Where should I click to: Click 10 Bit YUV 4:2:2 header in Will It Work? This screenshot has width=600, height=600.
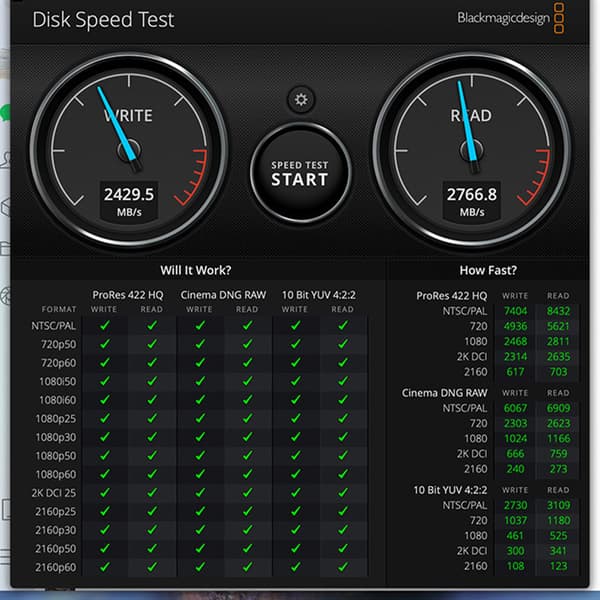point(318,295)
